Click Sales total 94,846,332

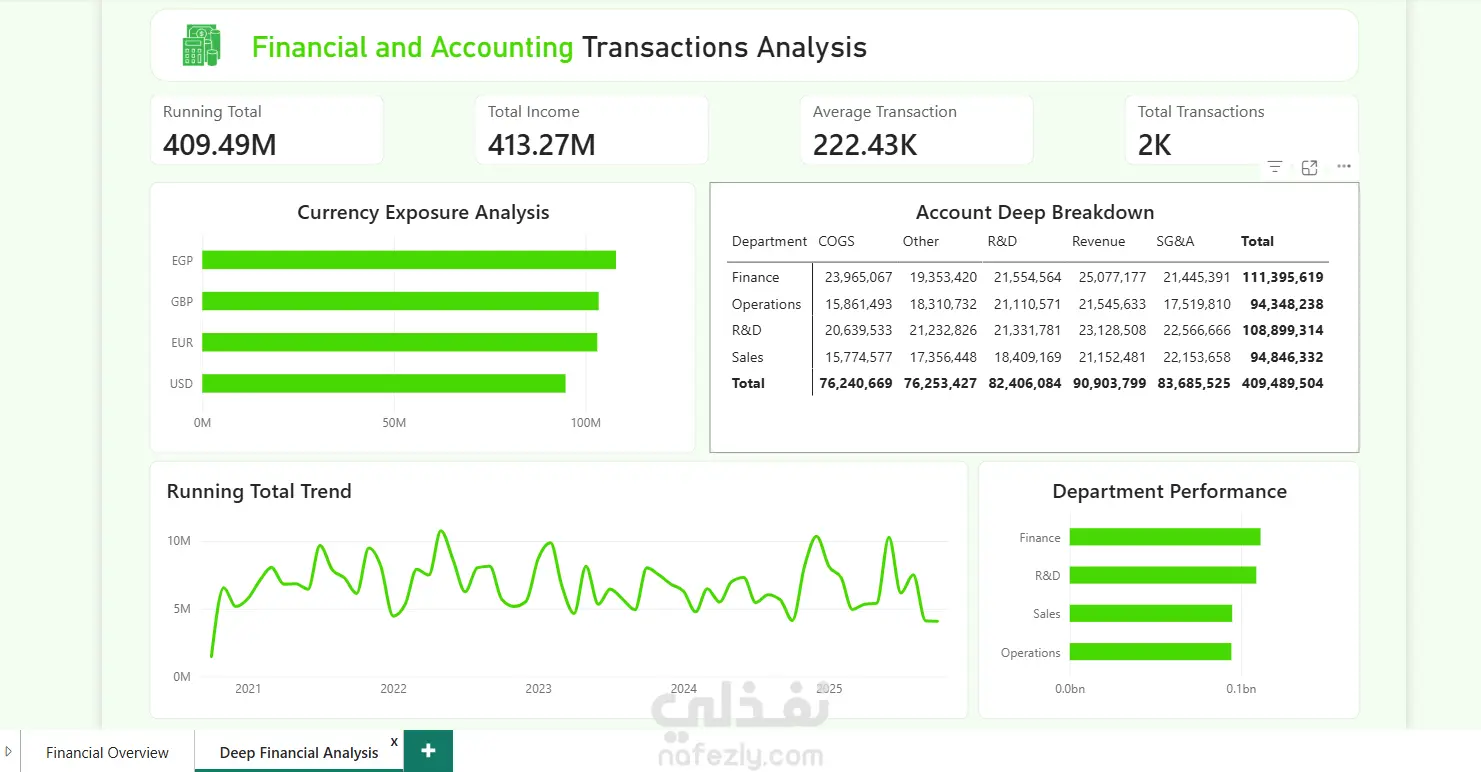[x=1287, y=357]
